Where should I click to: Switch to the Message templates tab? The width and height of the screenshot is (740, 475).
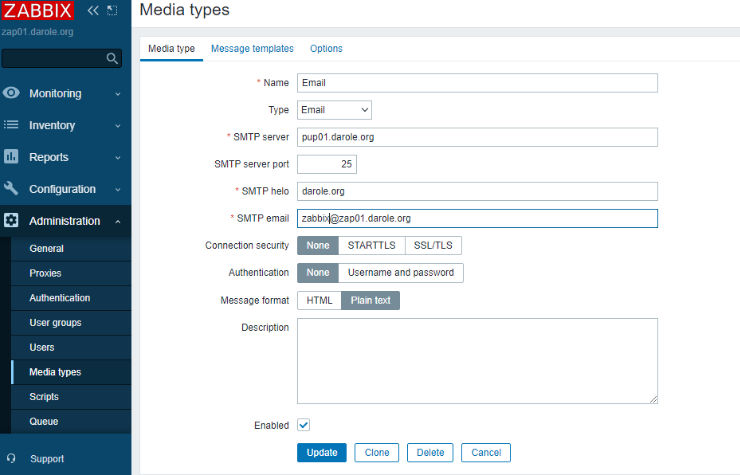pos(252,48)
